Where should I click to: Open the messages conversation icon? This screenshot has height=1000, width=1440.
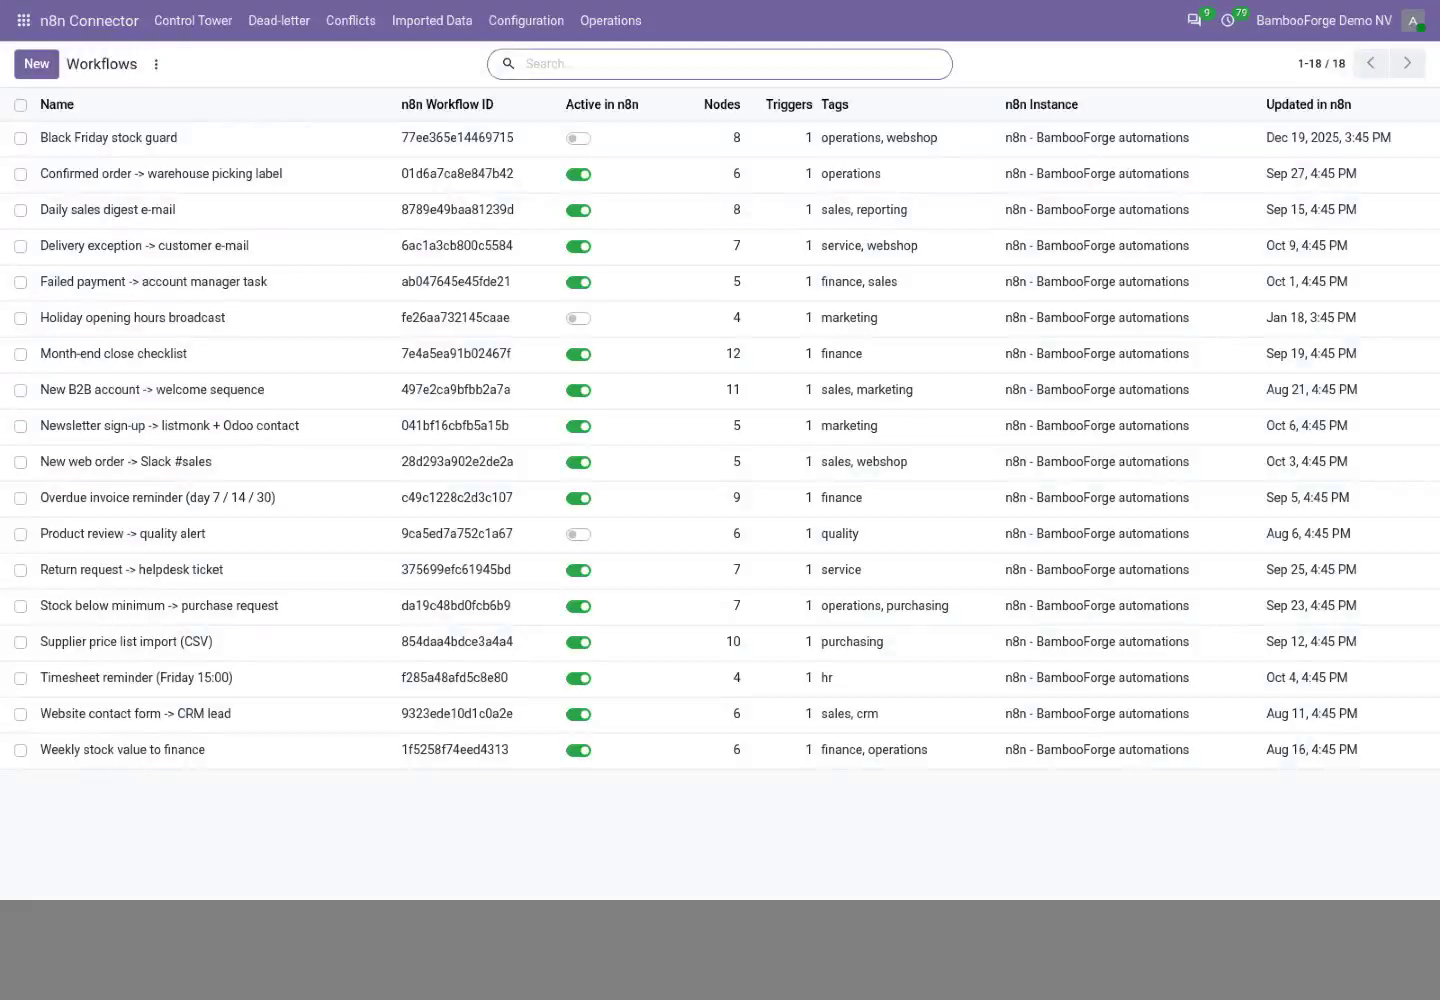1194,20
